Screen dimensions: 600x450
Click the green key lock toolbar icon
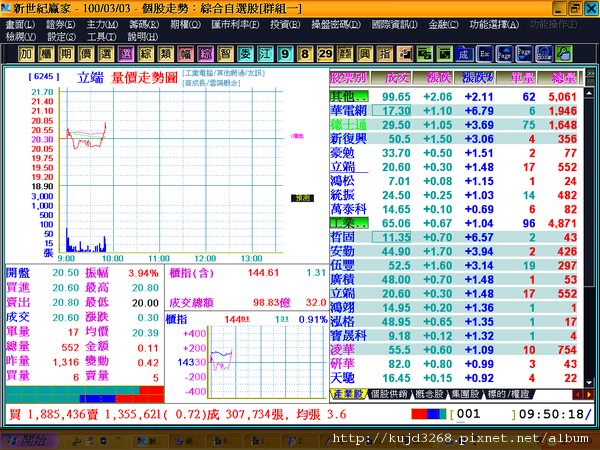(x=564, y=54)
